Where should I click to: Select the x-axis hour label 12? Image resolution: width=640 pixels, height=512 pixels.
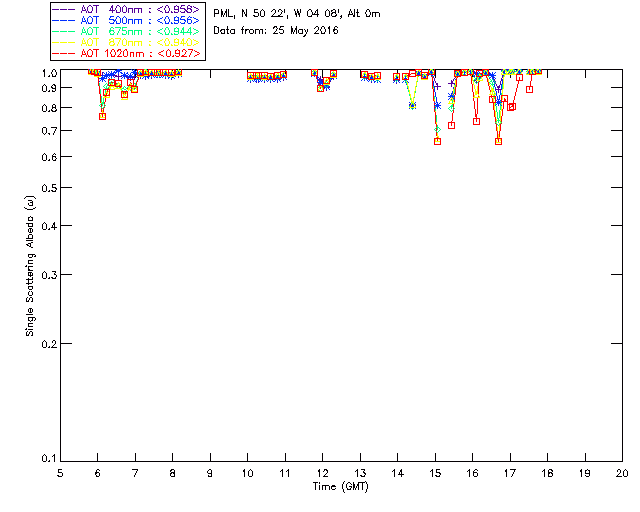322,473
